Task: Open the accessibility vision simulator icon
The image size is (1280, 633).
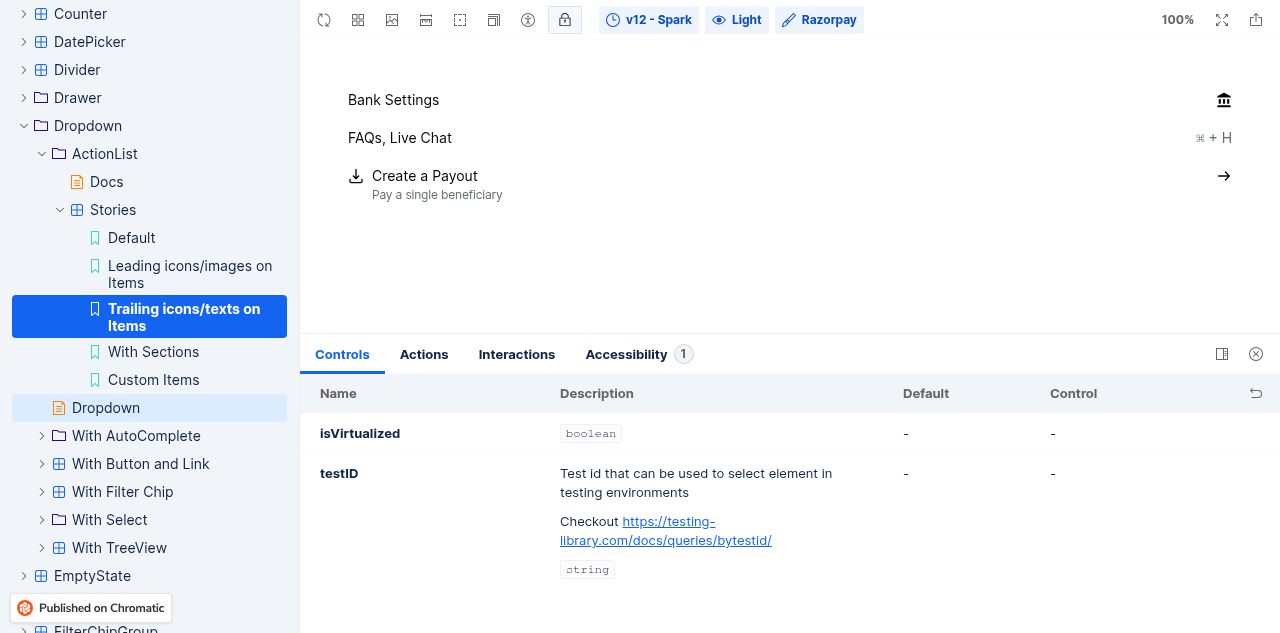Action: coord(528,20)
